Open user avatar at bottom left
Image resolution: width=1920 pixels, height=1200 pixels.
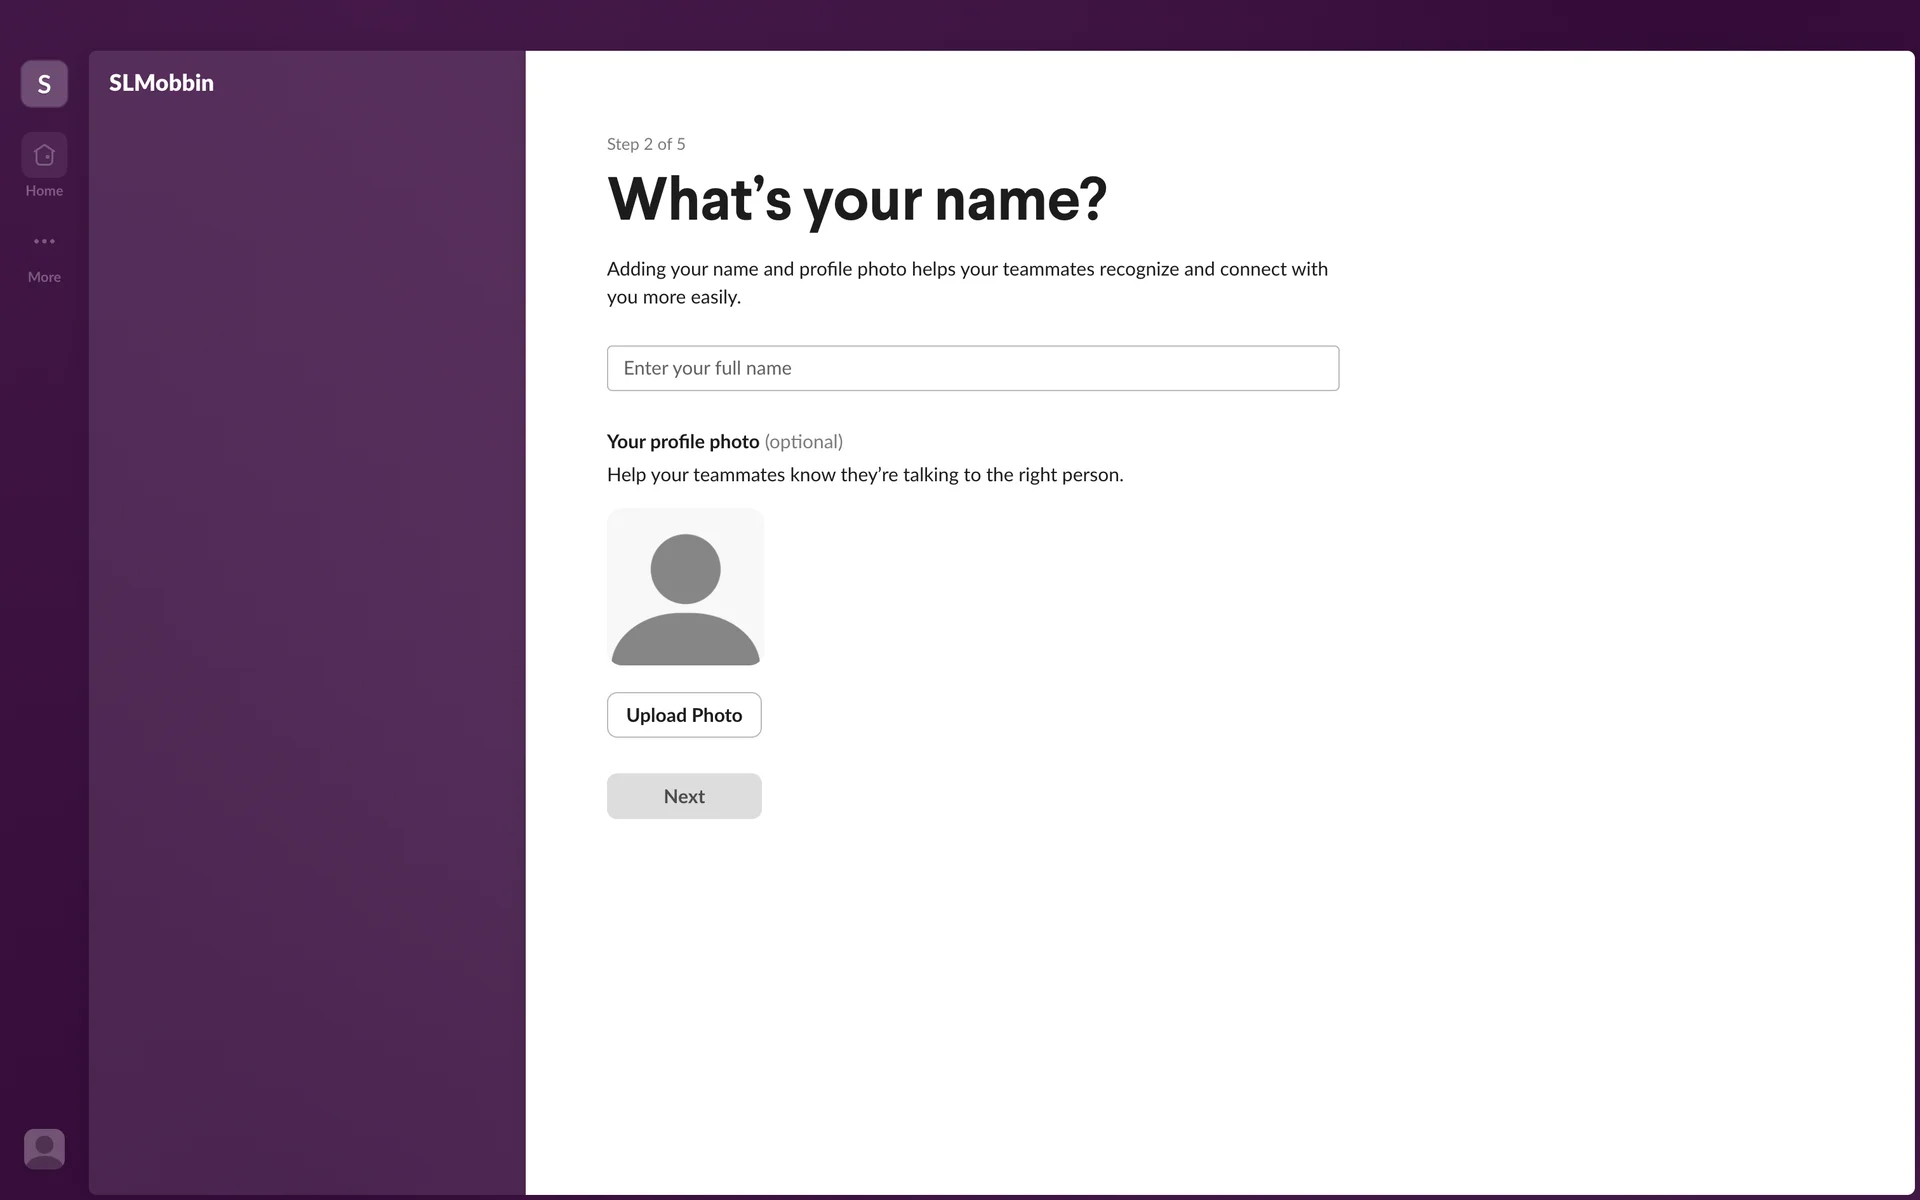point(44,1148)
